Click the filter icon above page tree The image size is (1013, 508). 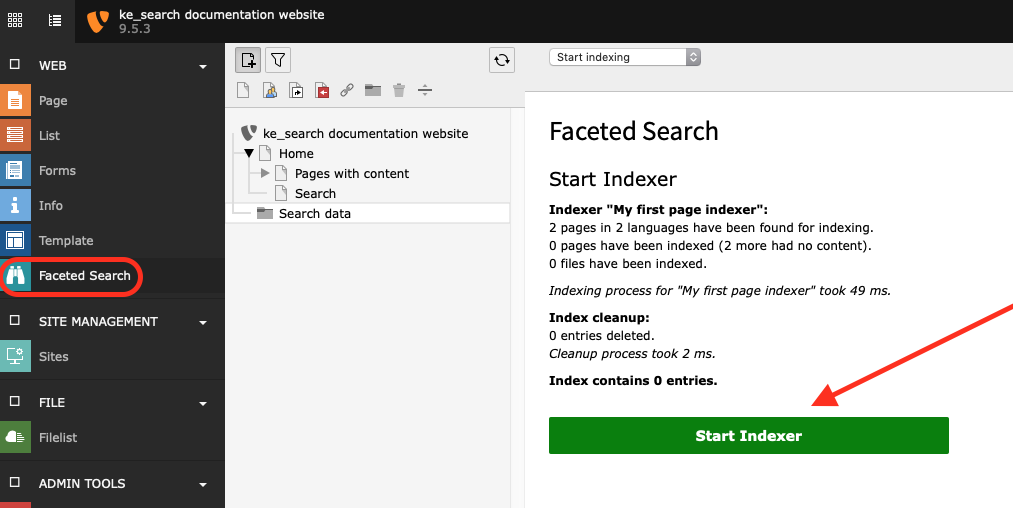coord(278,60)
